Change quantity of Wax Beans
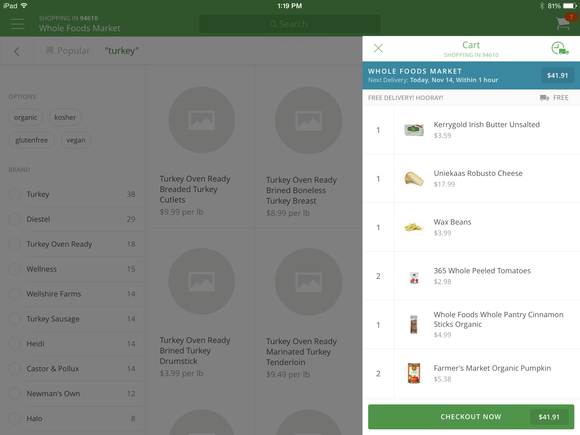Image resolution: width=580 pixels, height=435 pixels. (x=378, y=227)
